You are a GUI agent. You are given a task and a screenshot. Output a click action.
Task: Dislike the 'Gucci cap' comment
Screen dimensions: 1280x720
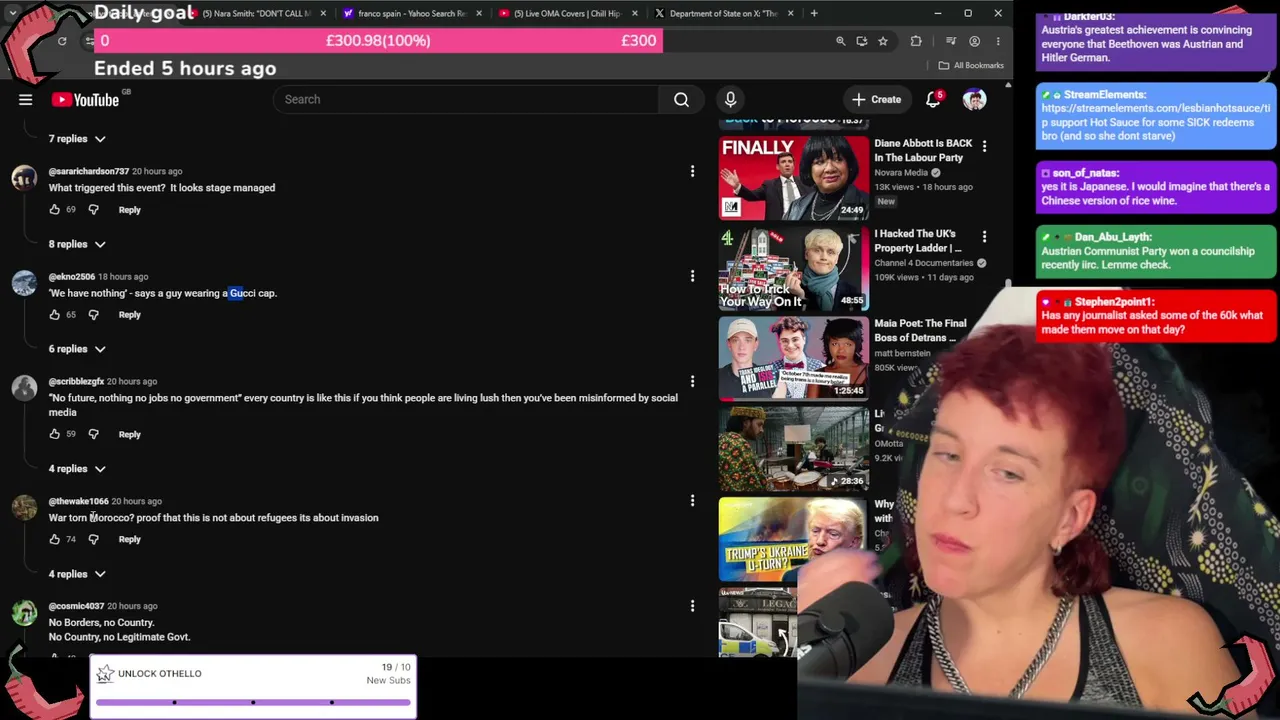coord(93,314)
